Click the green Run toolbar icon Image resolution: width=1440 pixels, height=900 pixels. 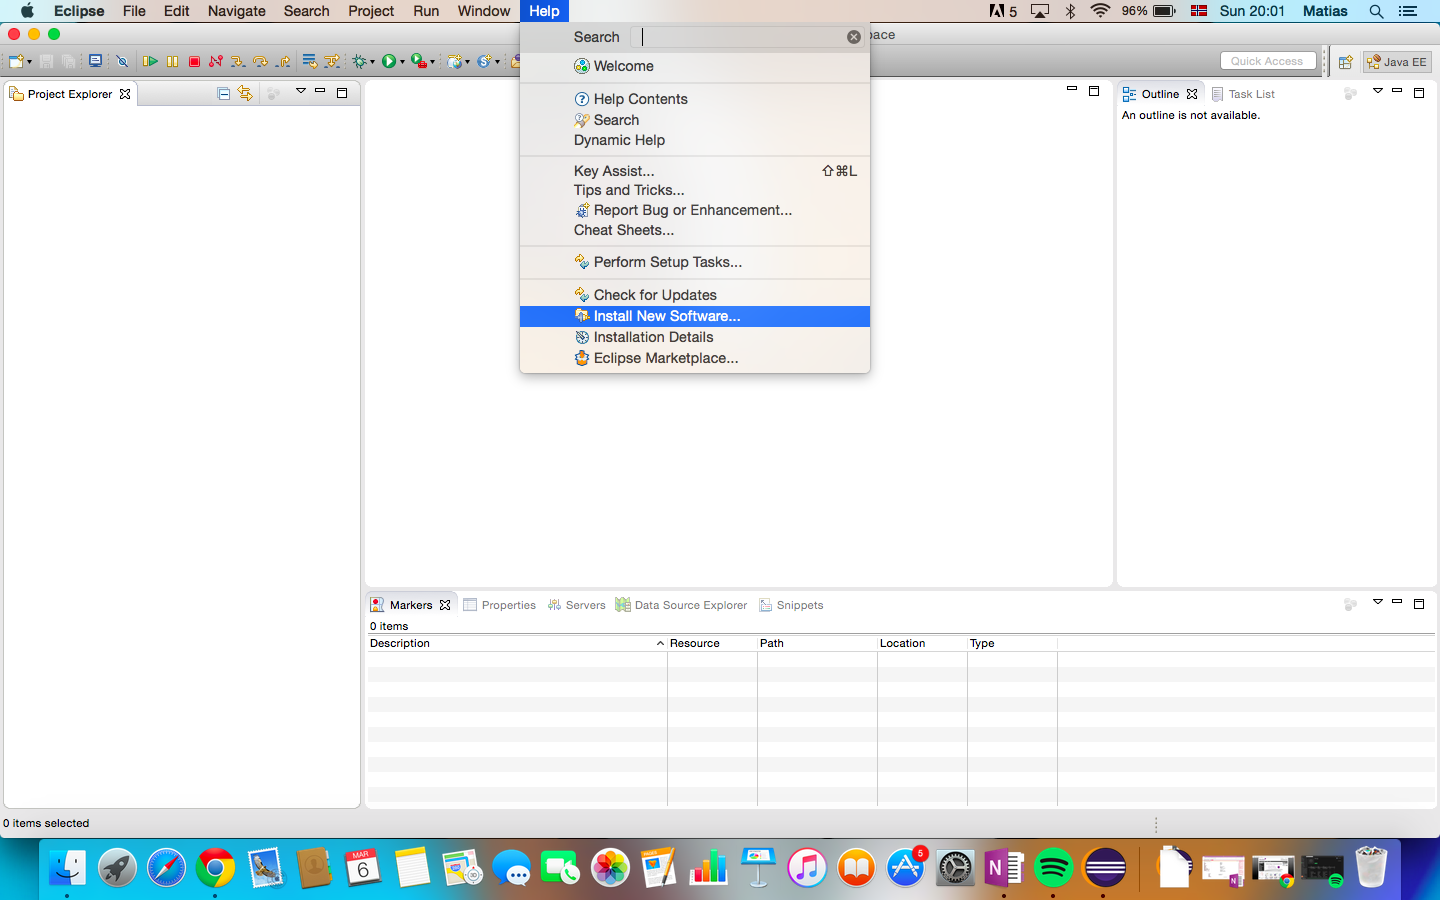389,62
